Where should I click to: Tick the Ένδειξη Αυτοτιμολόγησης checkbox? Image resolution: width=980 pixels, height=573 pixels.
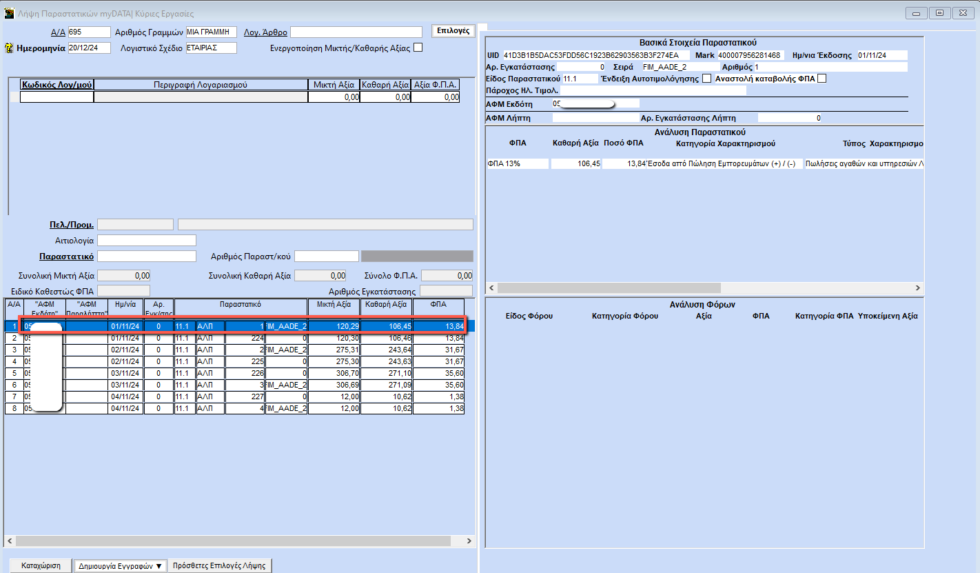[707, 78]
